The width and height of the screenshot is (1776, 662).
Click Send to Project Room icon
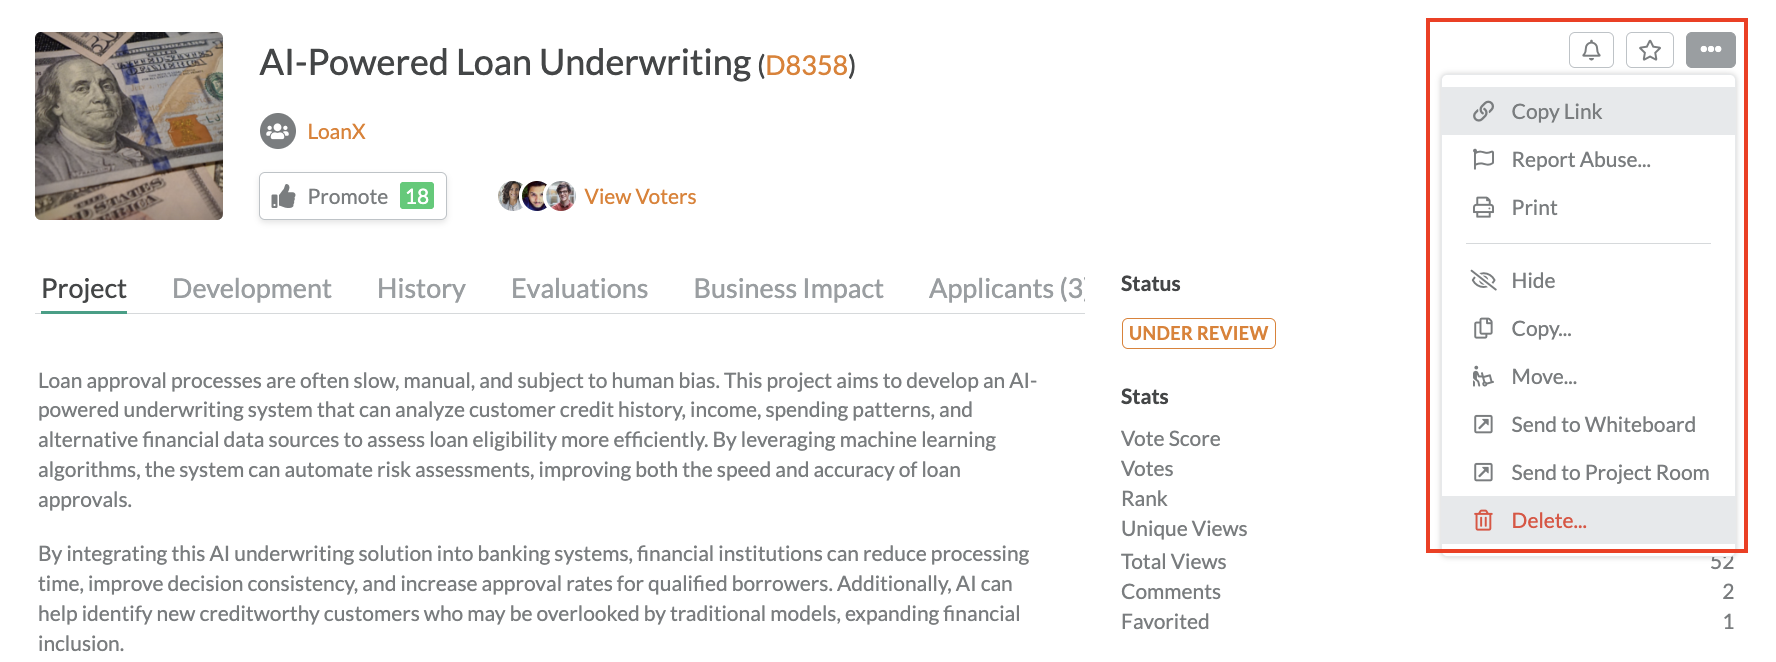tap(1483, 473)
